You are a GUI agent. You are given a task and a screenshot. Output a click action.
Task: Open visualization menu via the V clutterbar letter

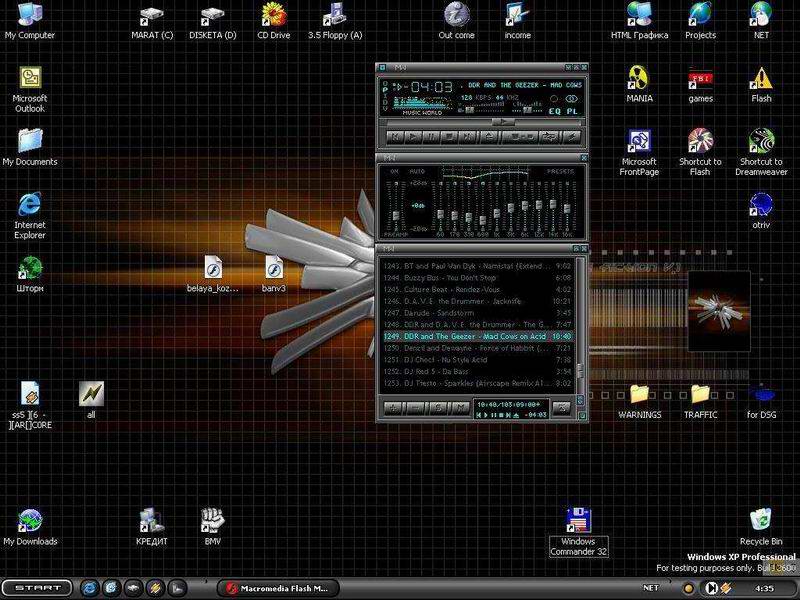pos(385,108)
